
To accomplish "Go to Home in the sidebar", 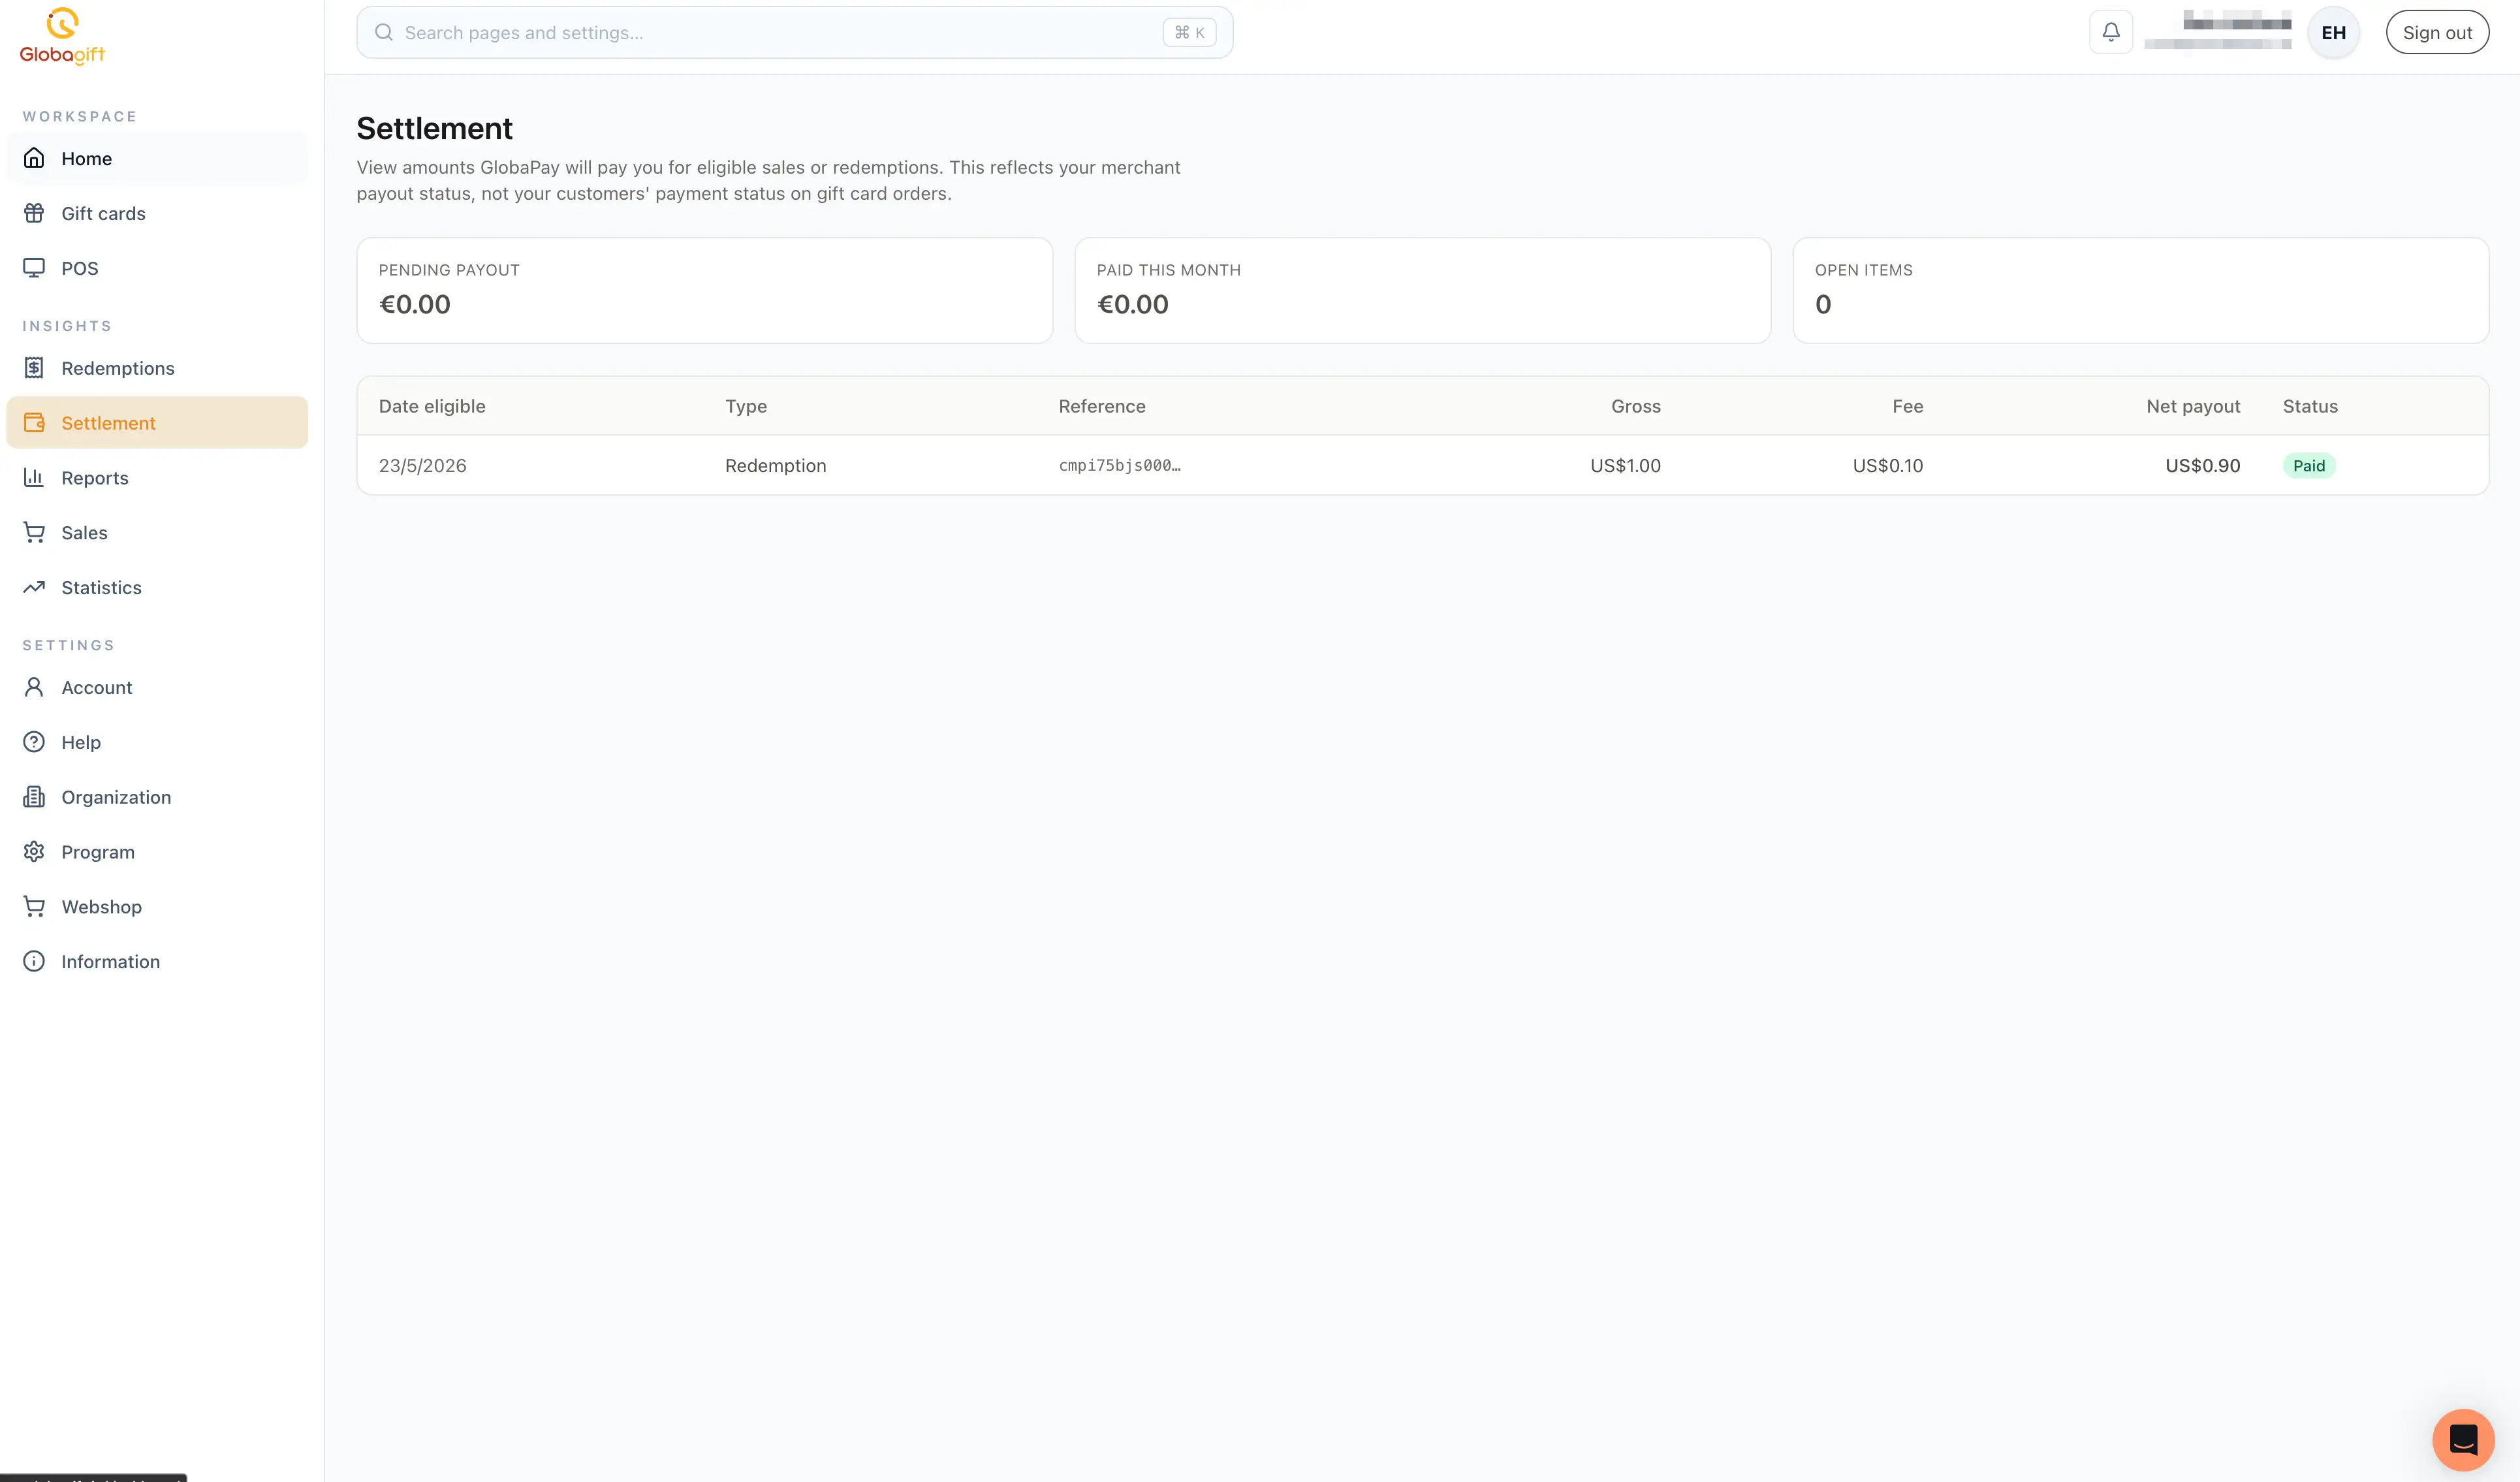I will coord(157,158).
